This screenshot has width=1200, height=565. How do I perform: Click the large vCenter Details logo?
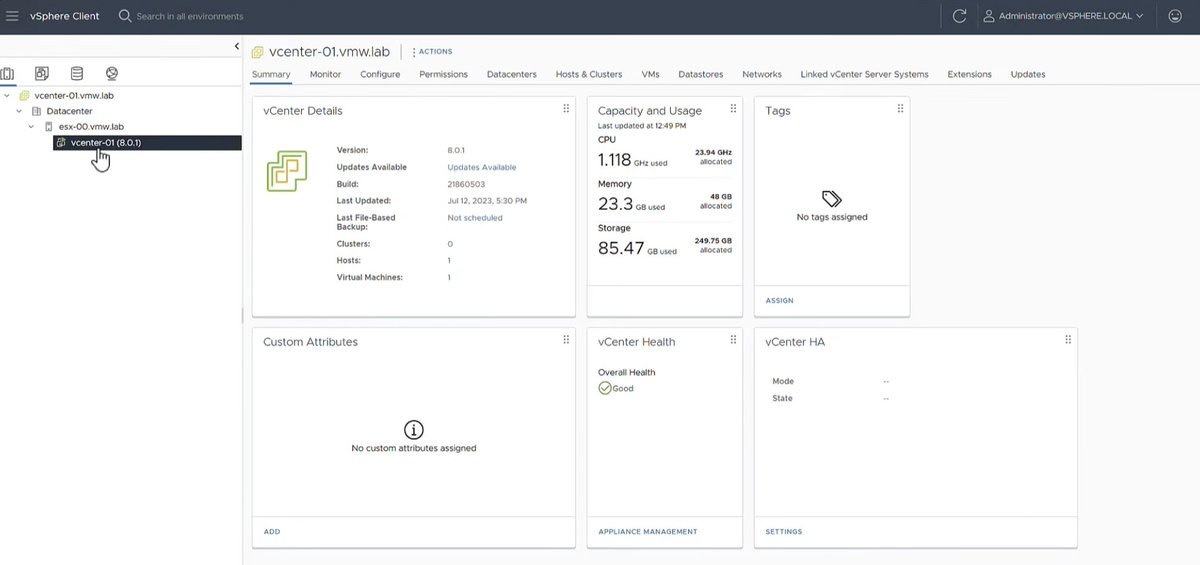coord(286,171)
